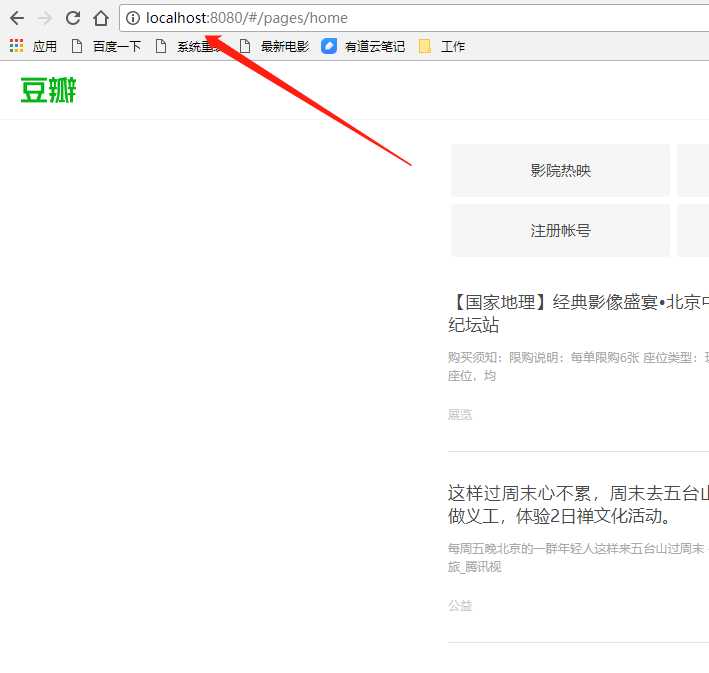
Task: Click the browser back arrow
Action: pyautogui.click(x=17, y=18)
